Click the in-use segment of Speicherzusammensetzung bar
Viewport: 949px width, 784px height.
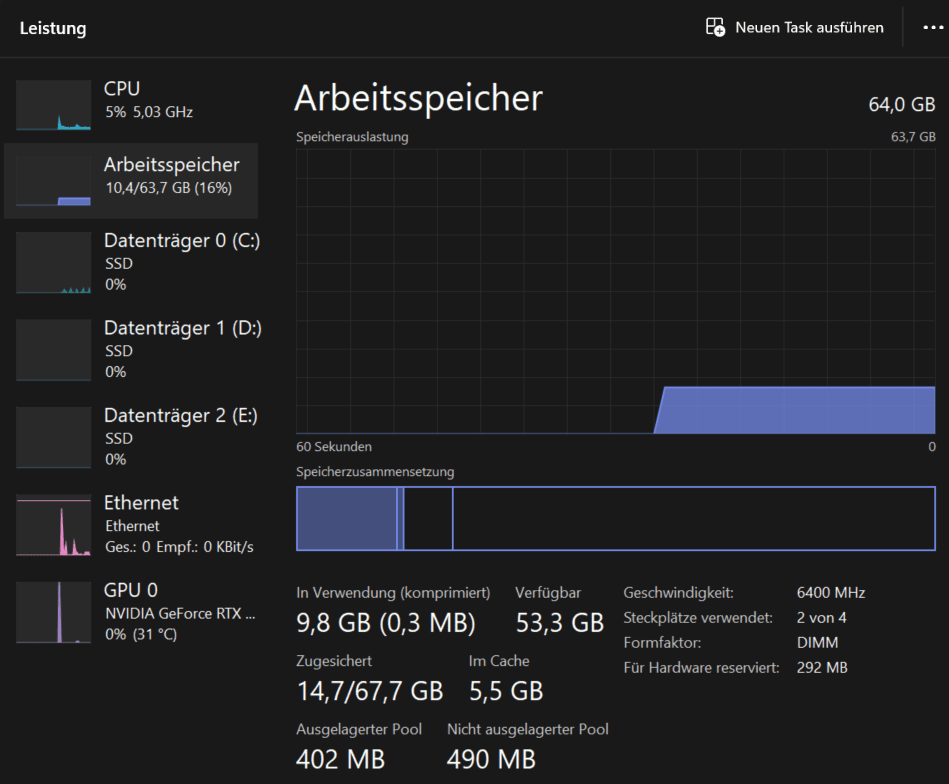pos(346,519)
